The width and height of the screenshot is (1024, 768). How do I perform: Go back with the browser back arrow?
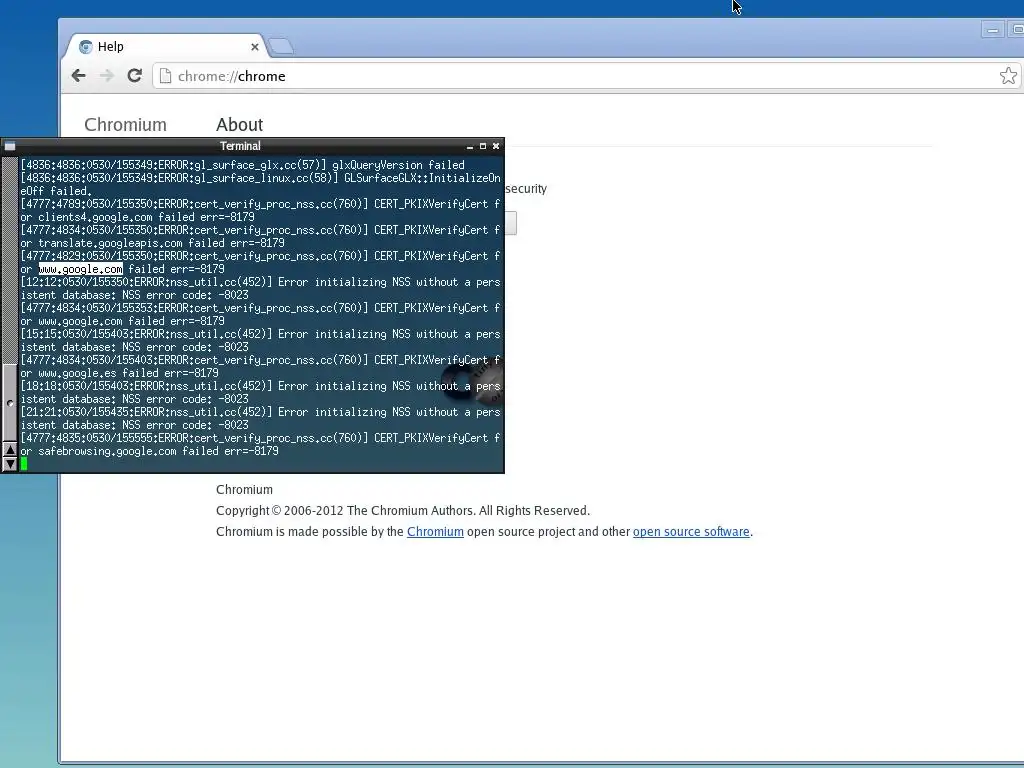pos(78,76)
